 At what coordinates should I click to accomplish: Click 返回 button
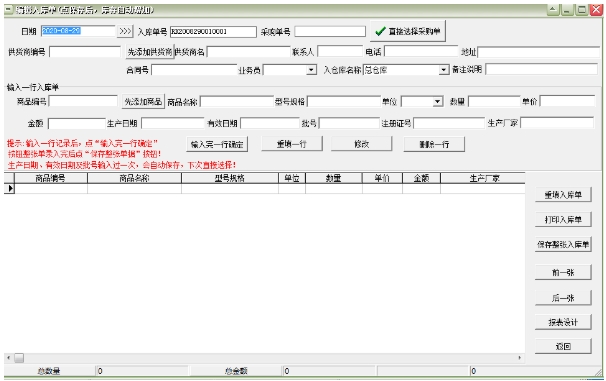tap(563, 347)
